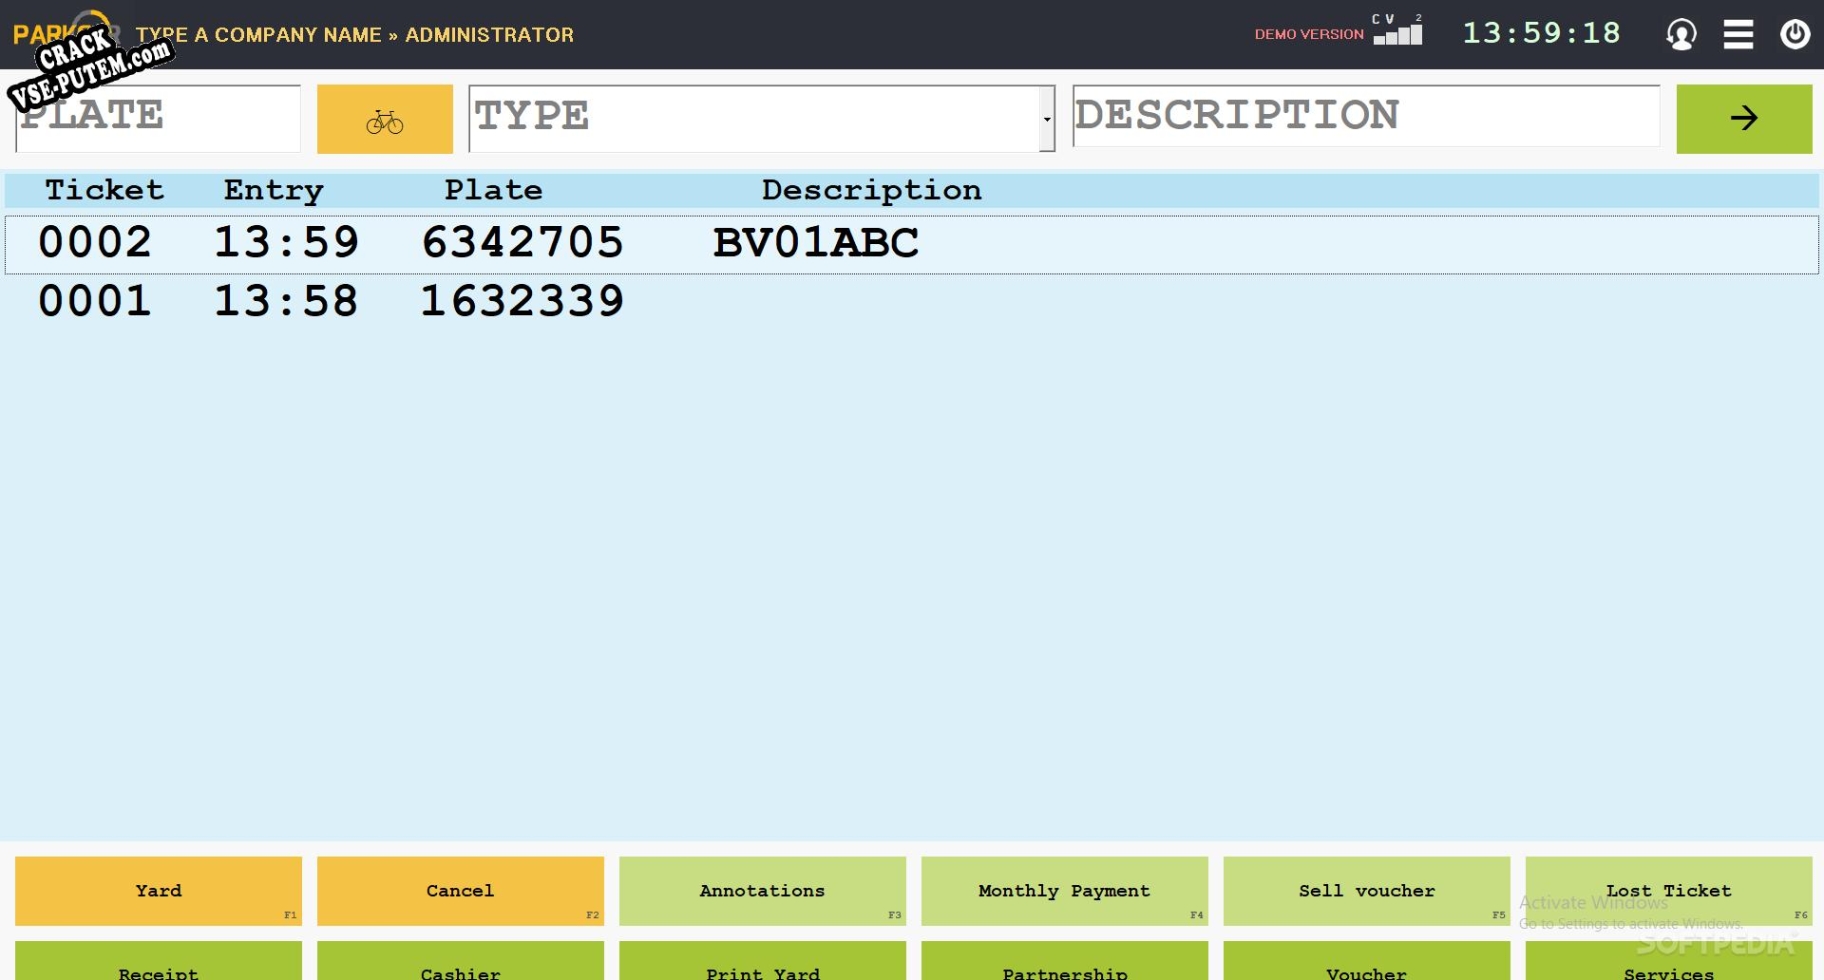Open the hamburger menu icon

[x=1738, y=34]
